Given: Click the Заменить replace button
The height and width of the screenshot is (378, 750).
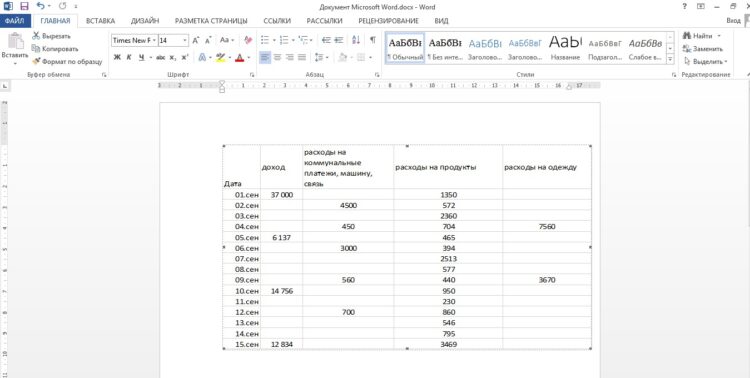Looking at the screenshot, I should (703, 49).
